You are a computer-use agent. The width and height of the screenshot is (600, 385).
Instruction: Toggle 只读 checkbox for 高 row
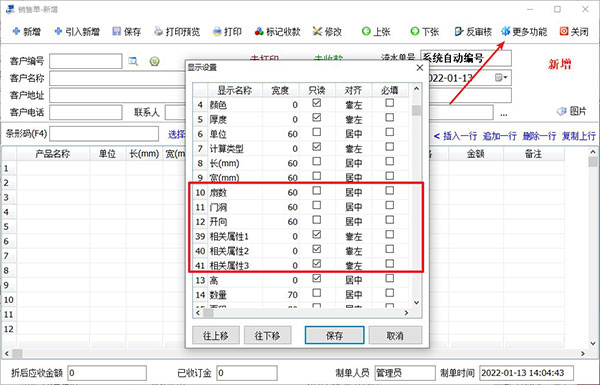(316, 278)
